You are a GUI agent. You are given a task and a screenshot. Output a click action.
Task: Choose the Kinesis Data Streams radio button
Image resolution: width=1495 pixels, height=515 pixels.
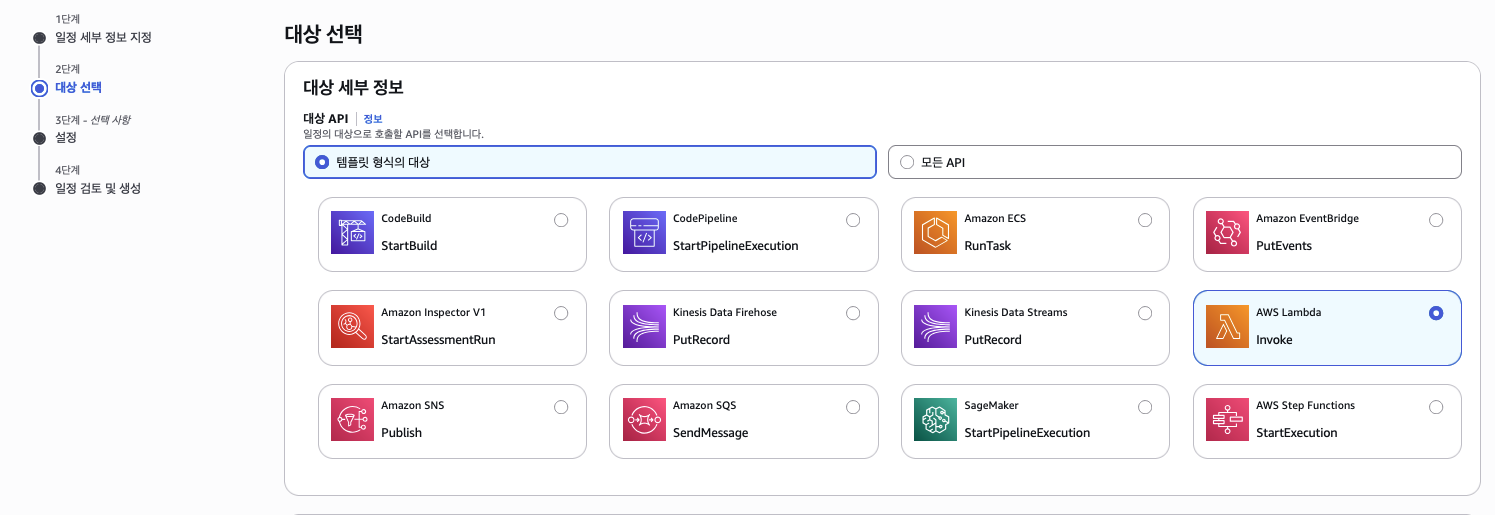pos(1145,313)
